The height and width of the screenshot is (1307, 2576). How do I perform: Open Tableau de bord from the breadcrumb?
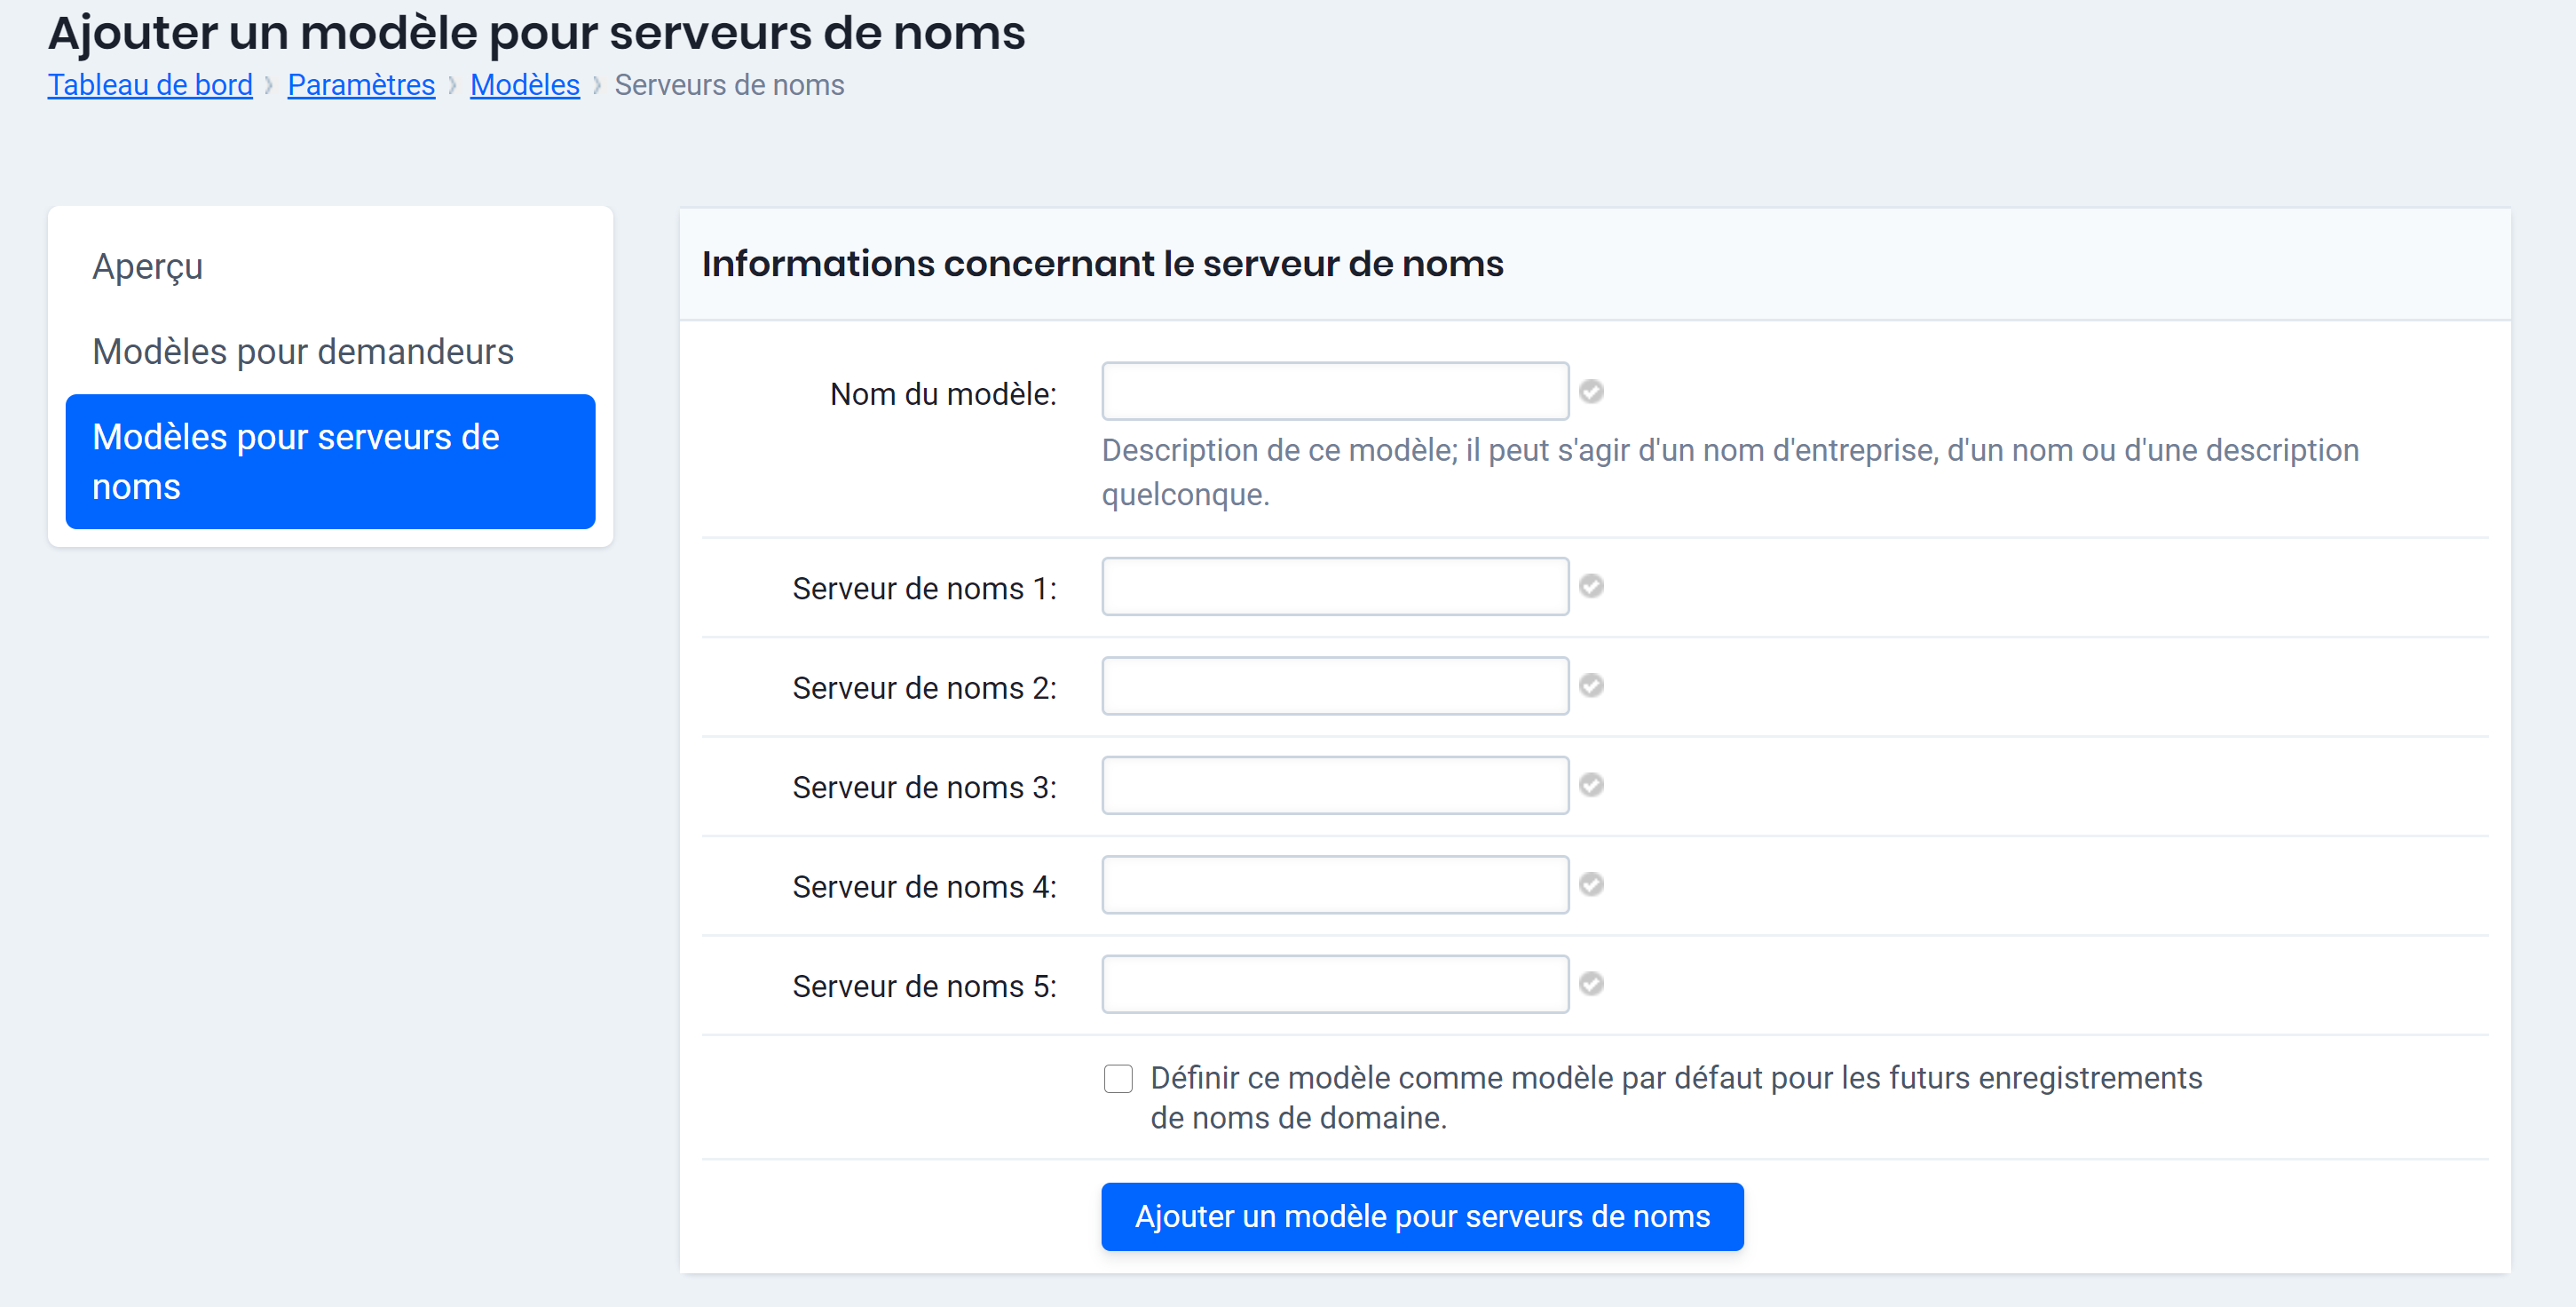tap(149, 85)
